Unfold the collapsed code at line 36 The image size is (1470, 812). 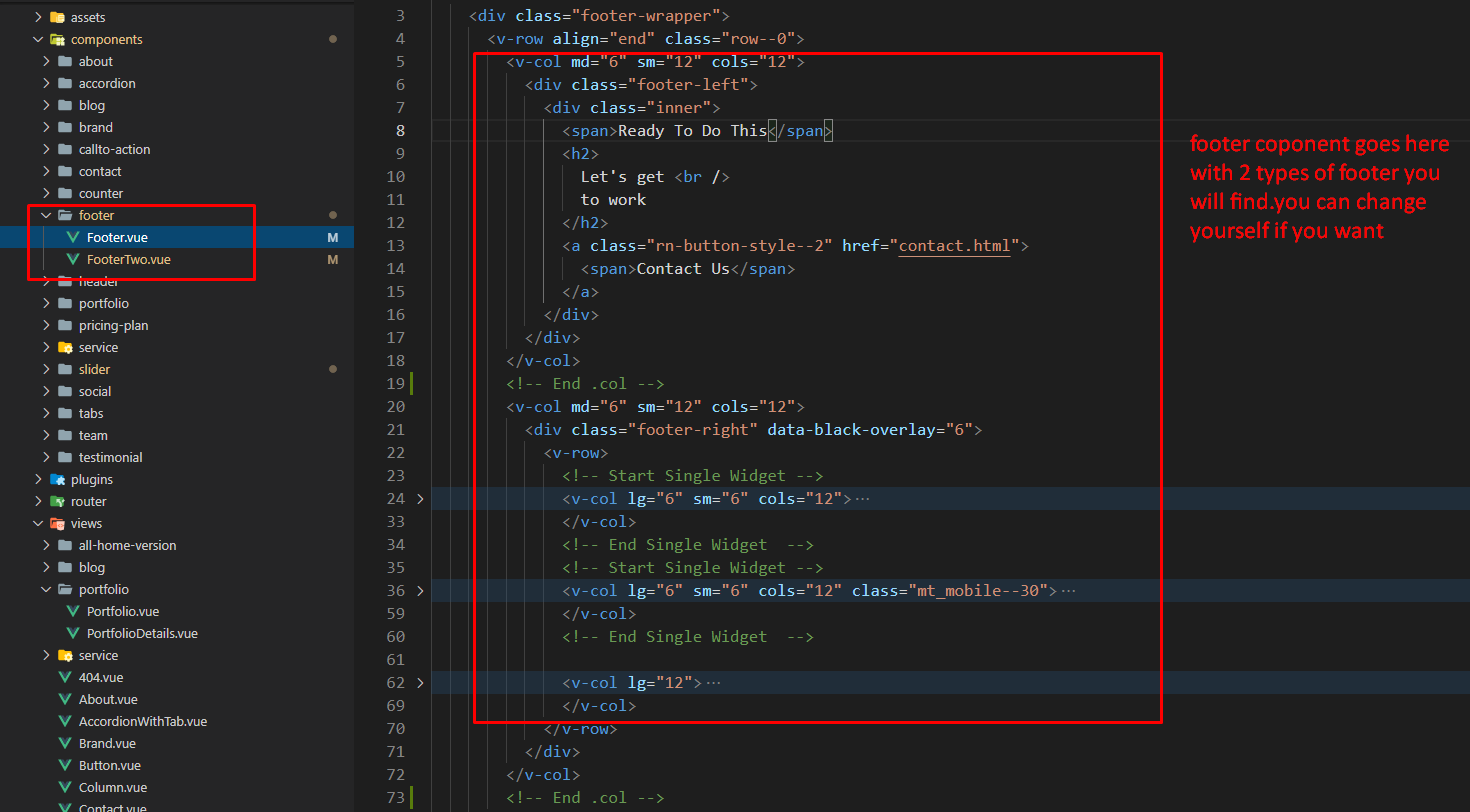pyautogui.click(x=420, y=590)
